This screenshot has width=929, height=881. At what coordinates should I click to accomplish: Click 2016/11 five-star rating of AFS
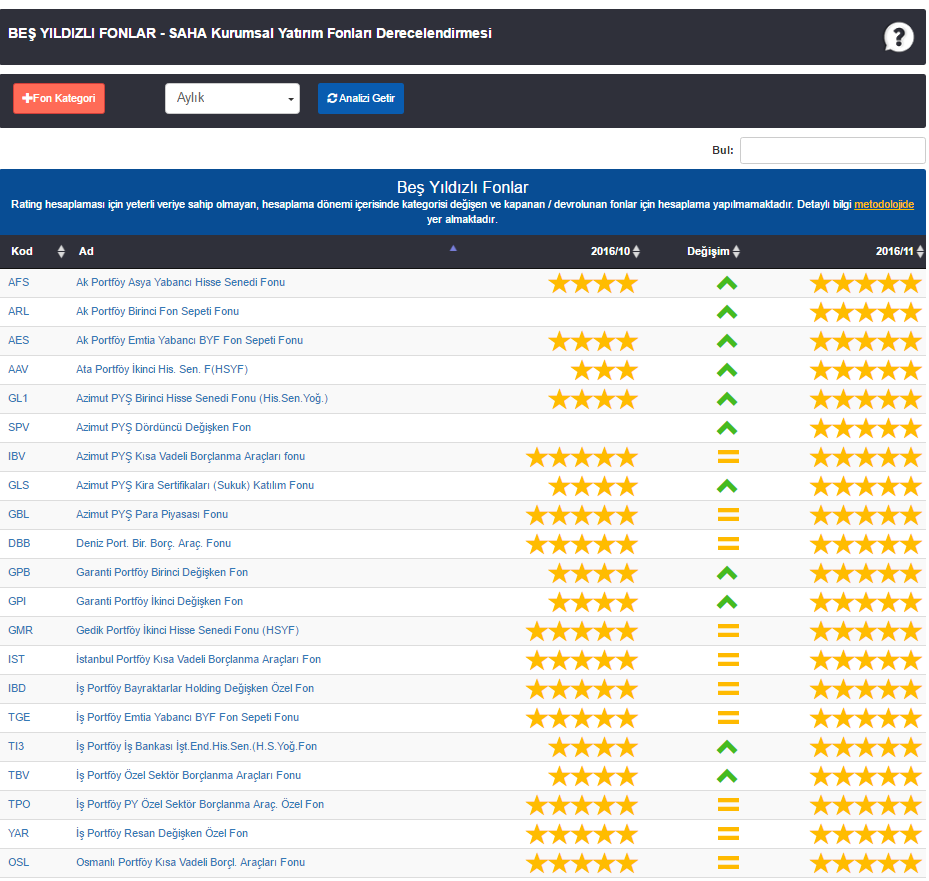(866, 284)
